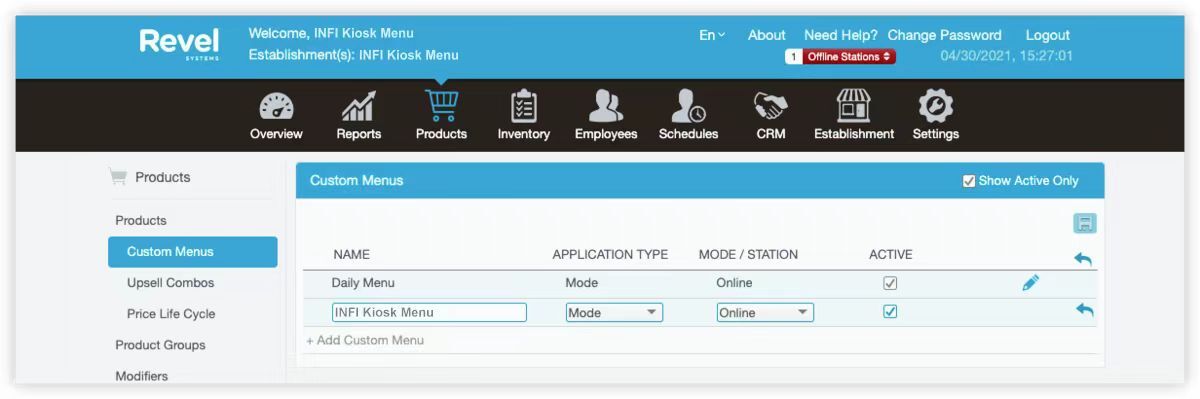1200x399 pixels.
Task: Click INFI Kiosk Menu name field
Action: click(429, 312)
